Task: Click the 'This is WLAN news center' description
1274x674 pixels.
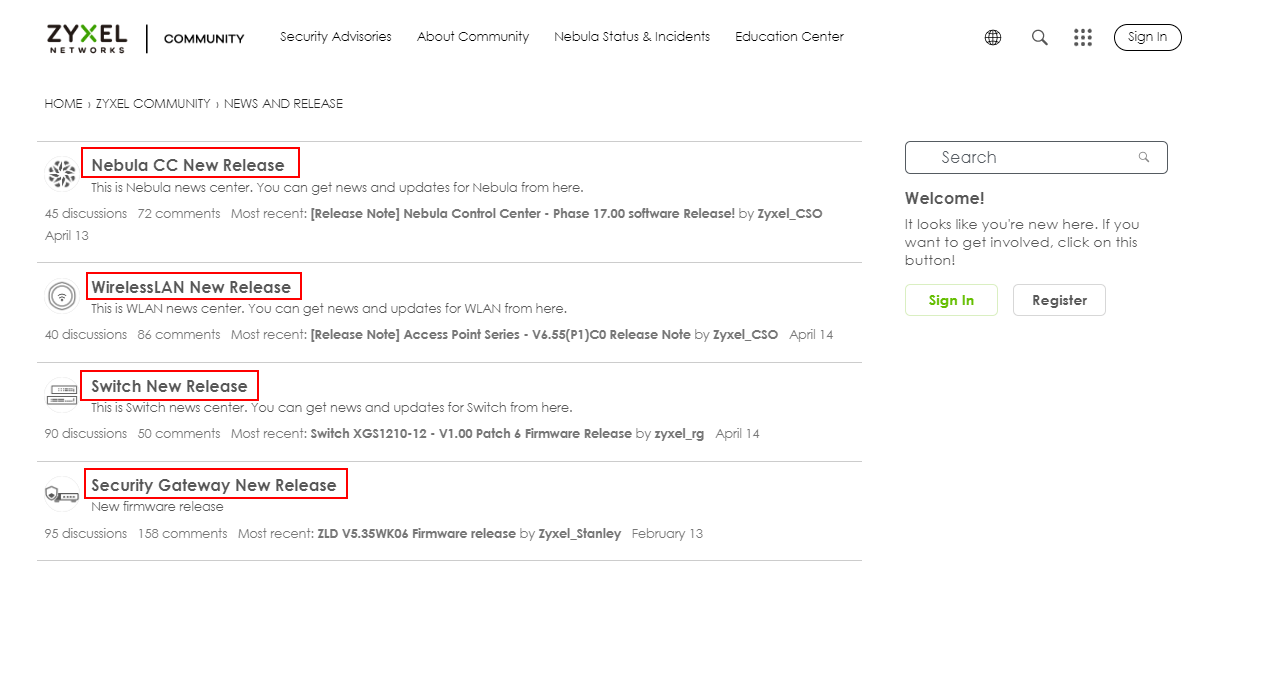Action: (329, 309)
